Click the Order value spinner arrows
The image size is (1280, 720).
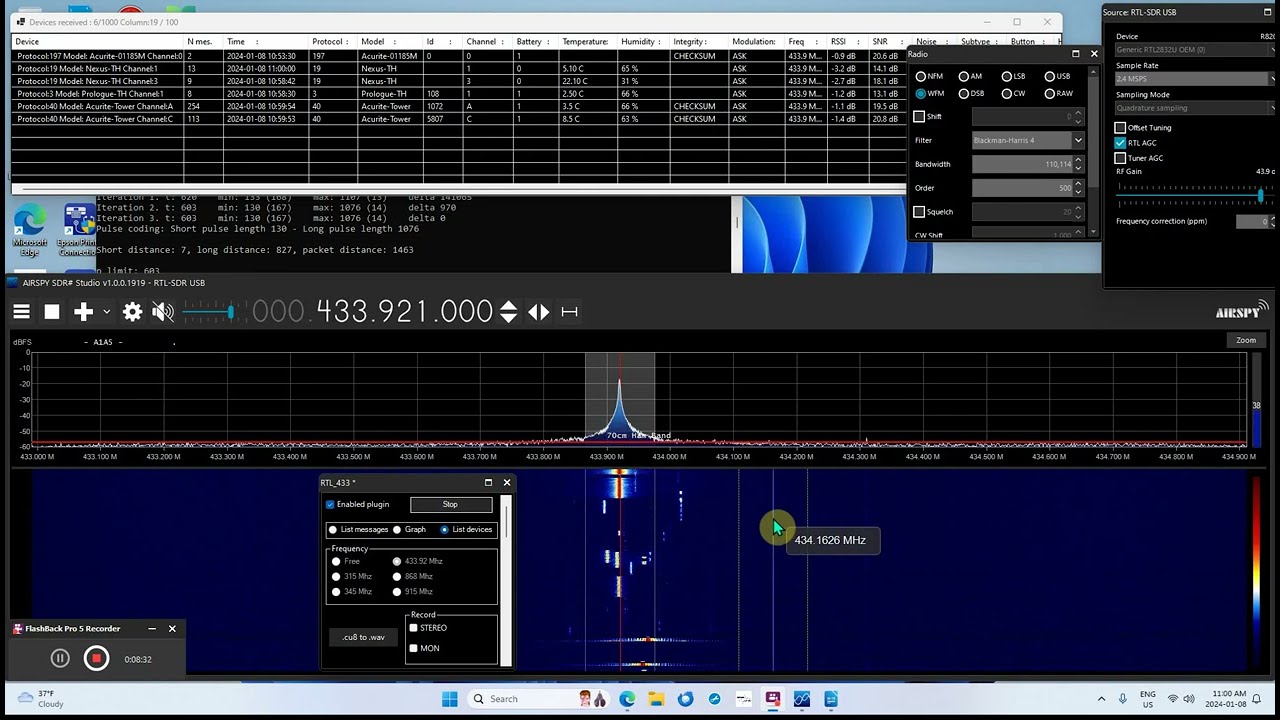pyautogui.click(x=1078, y=188)
